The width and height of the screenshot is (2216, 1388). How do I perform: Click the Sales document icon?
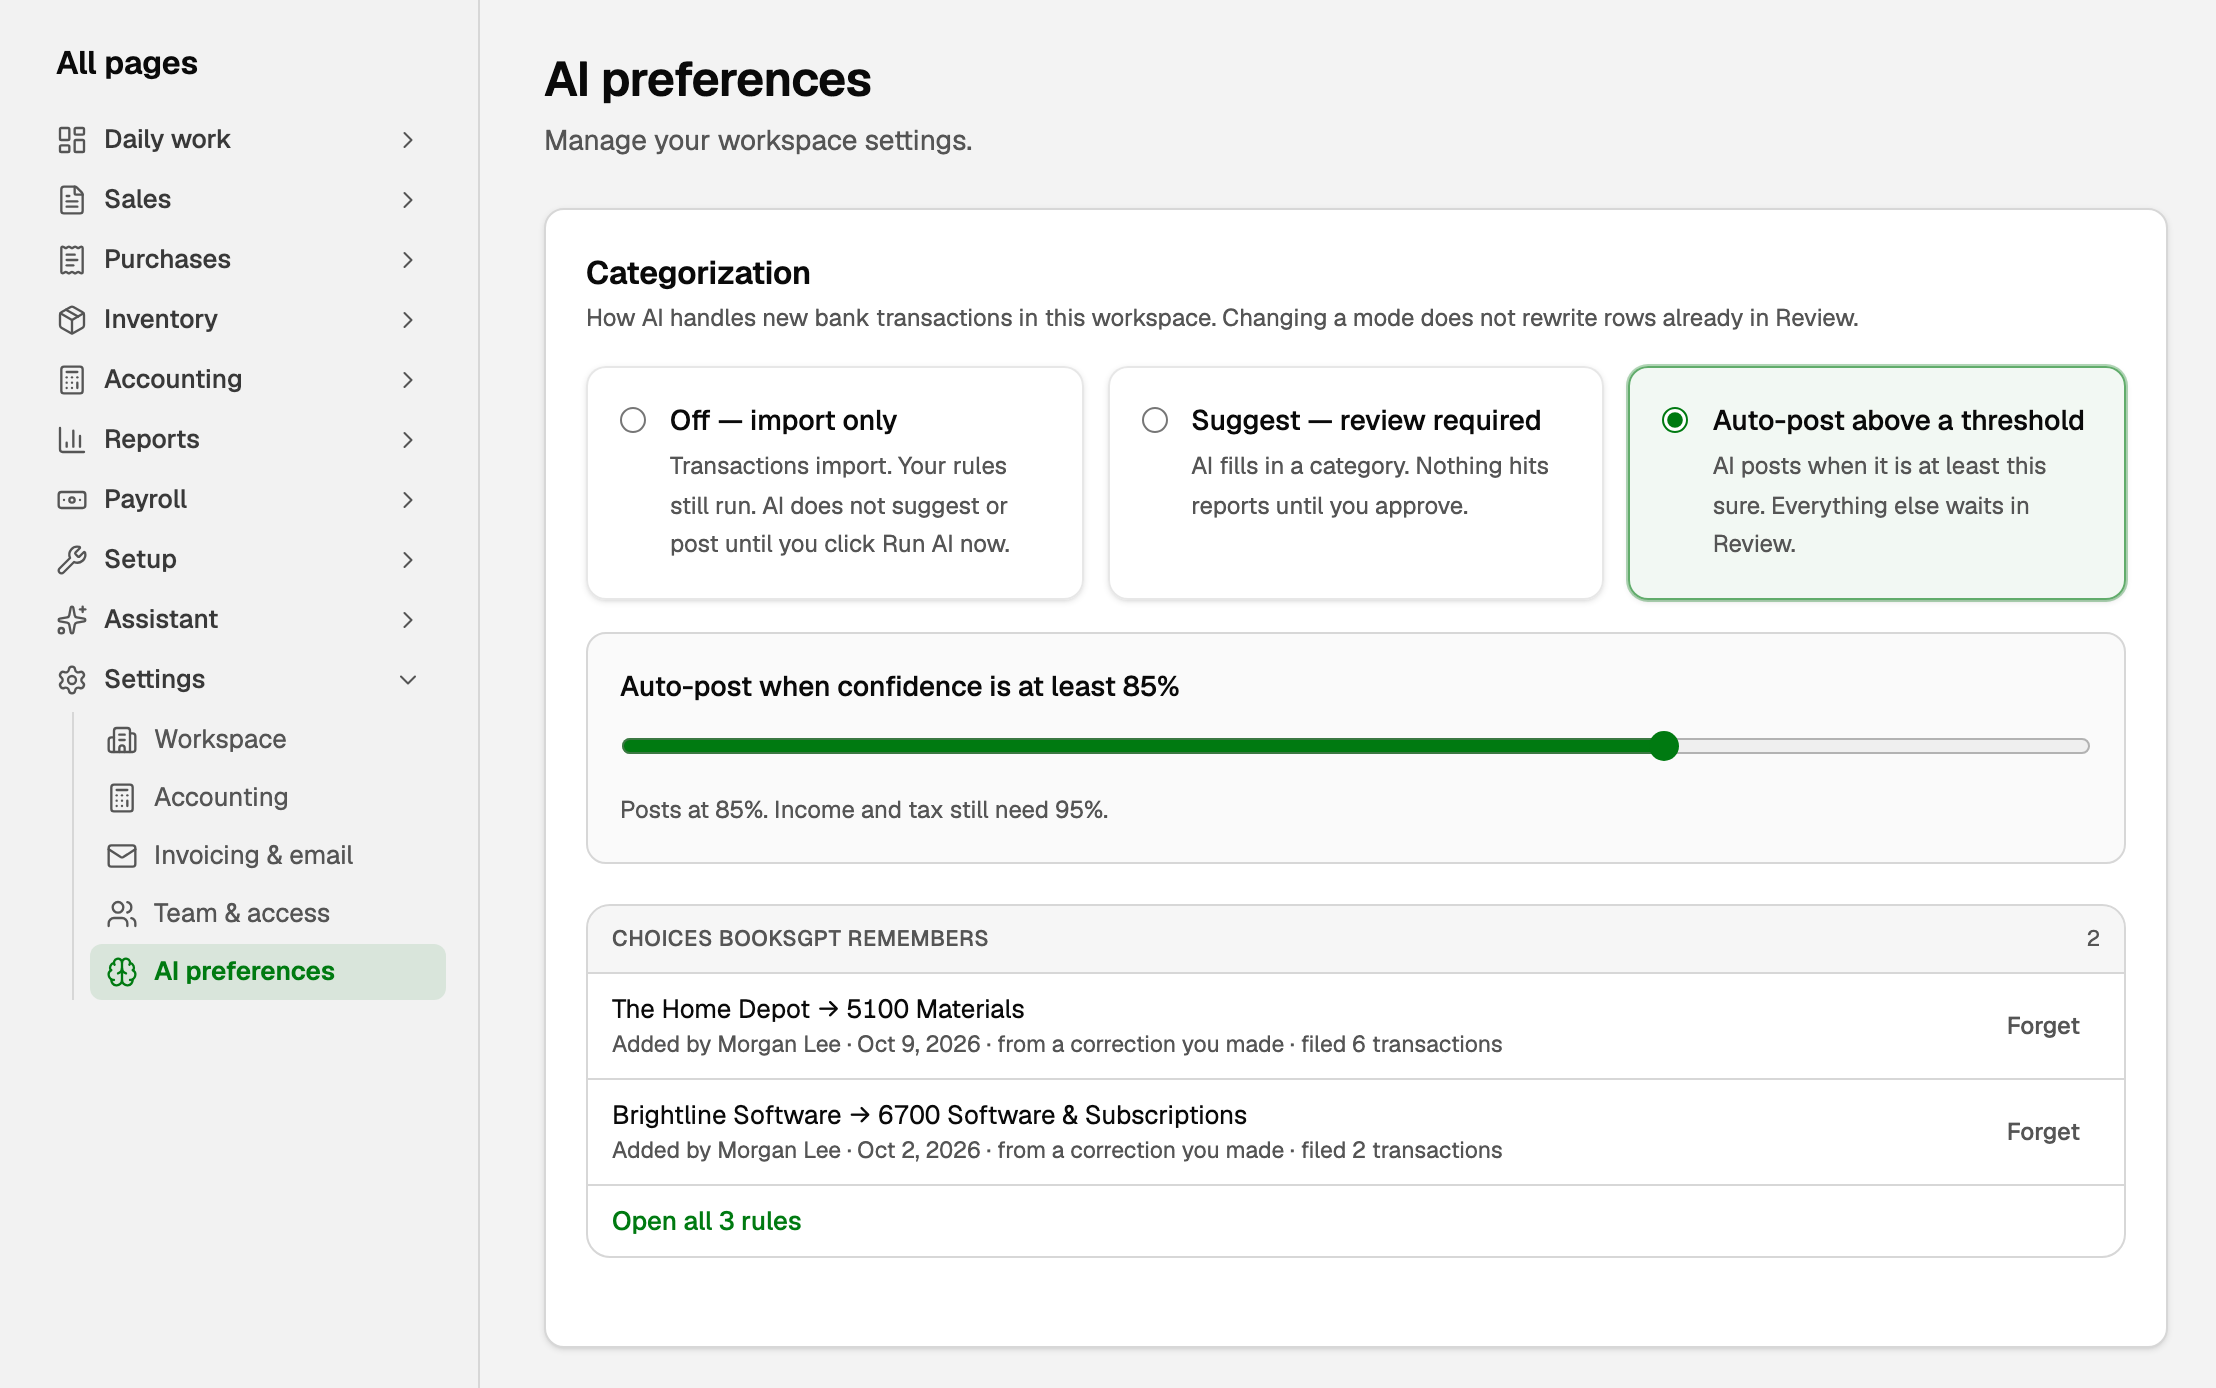click(72, 200)
